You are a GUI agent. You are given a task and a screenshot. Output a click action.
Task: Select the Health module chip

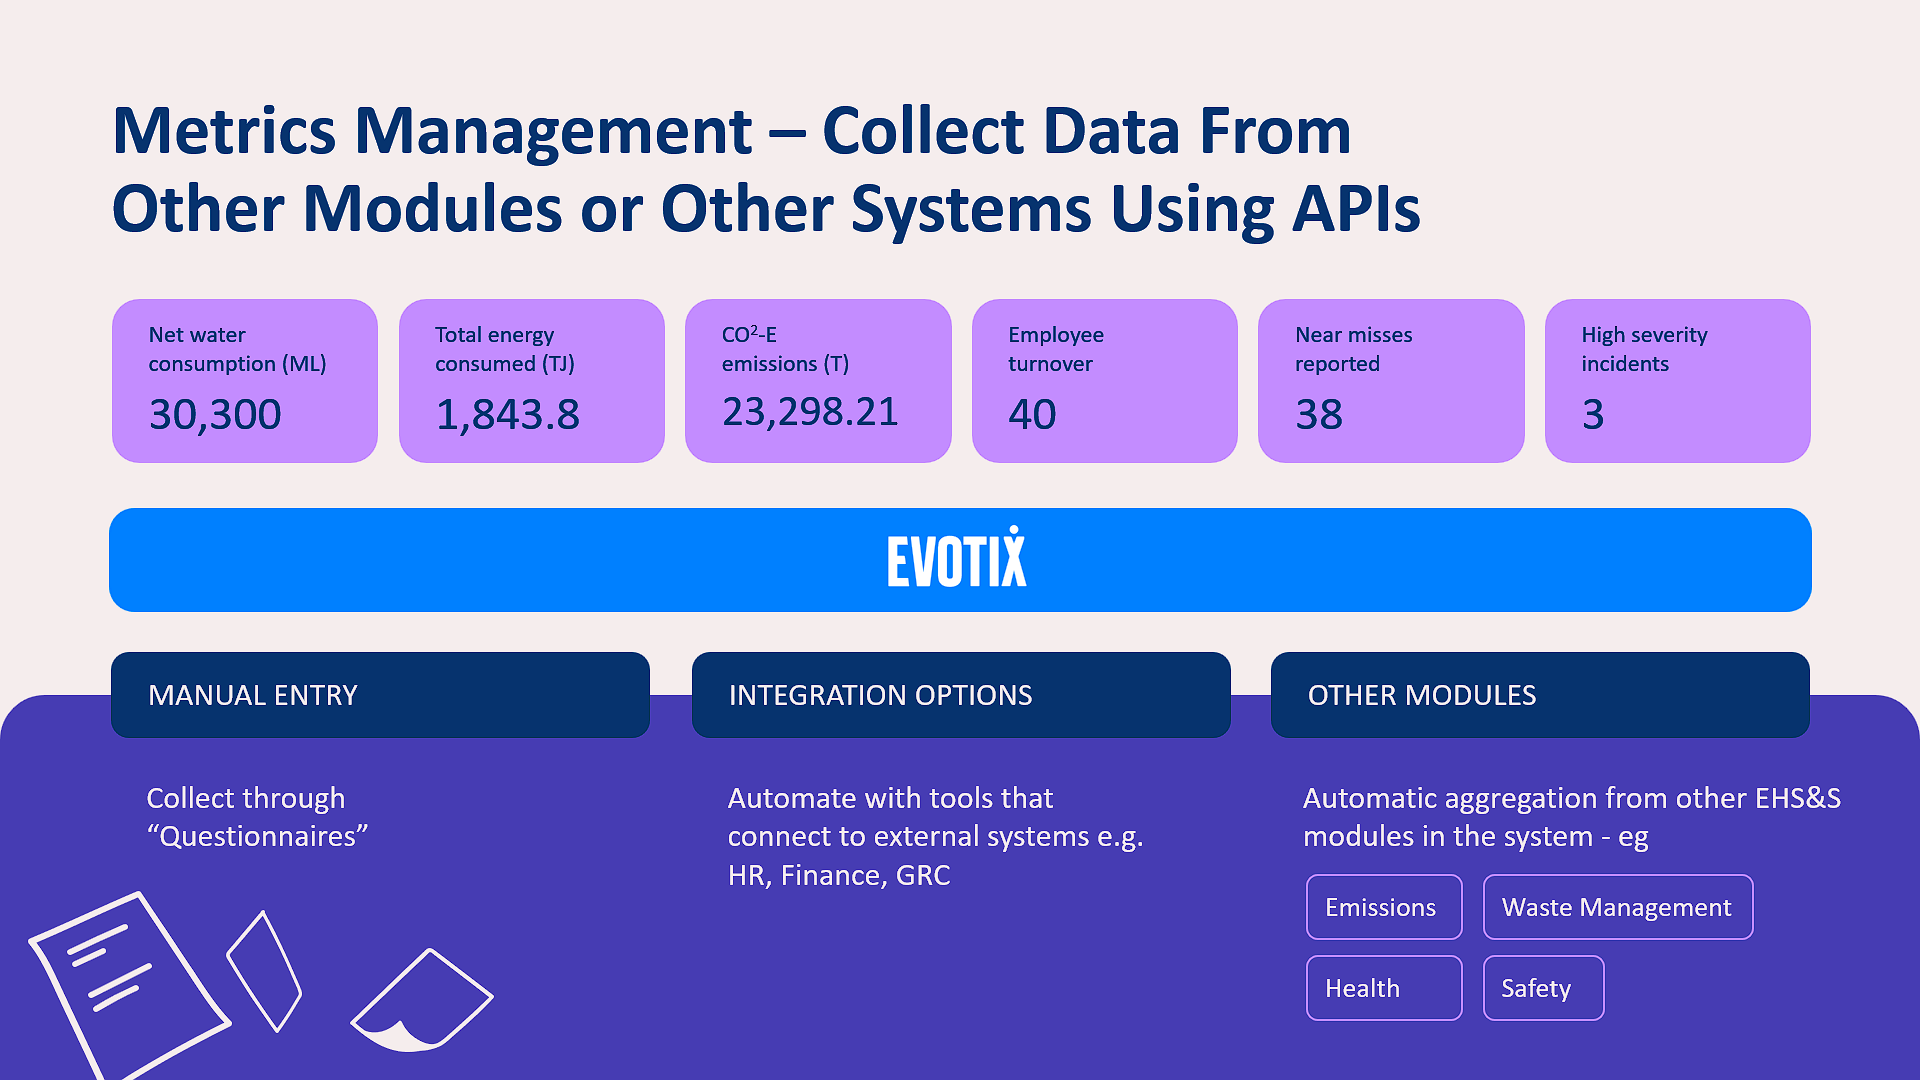coord(1384,988)
